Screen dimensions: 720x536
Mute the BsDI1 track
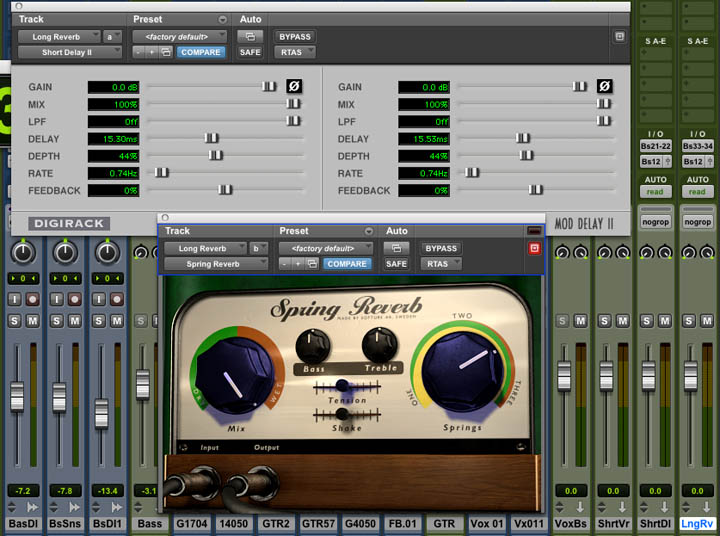pos(117,321)
